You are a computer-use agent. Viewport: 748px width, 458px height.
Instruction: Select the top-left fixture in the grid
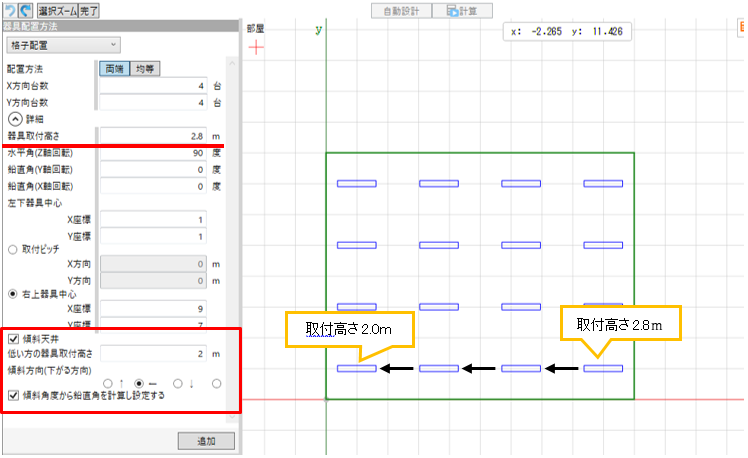(x=357, y=184)
